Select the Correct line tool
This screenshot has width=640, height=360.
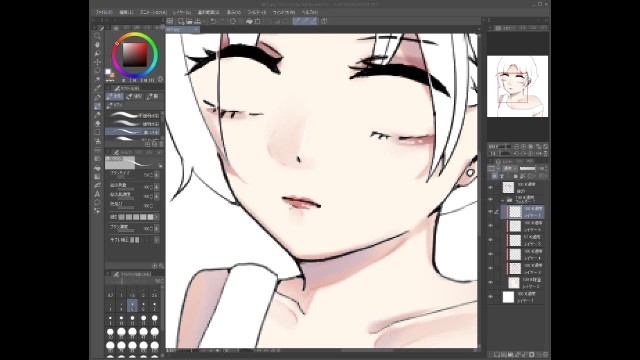pos(97,211)
